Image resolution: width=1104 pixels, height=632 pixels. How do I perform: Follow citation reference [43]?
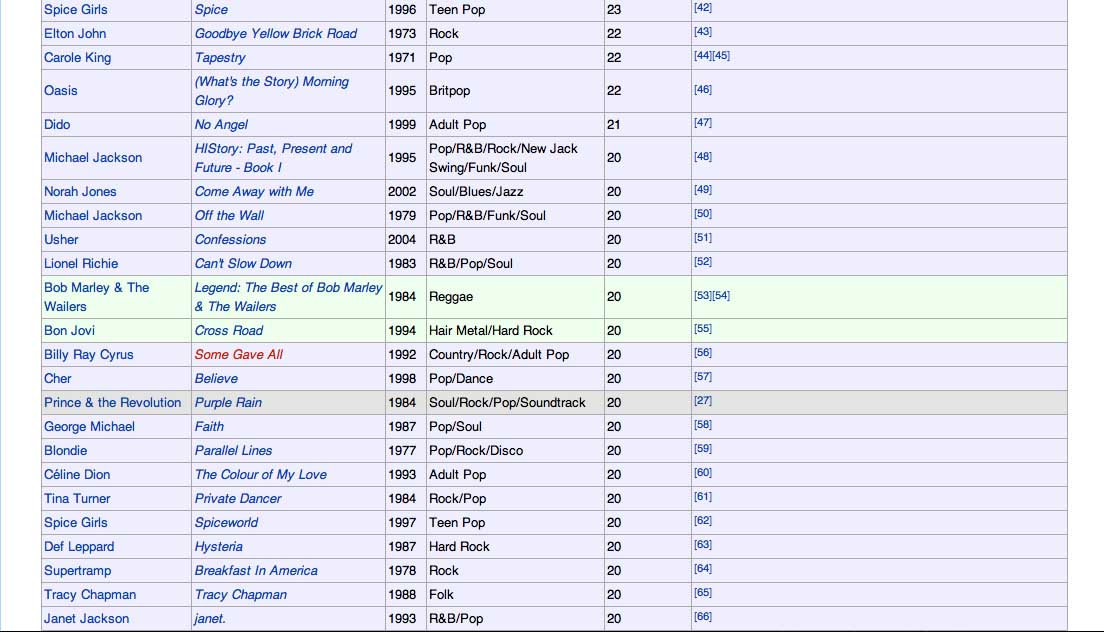[703, 32]
